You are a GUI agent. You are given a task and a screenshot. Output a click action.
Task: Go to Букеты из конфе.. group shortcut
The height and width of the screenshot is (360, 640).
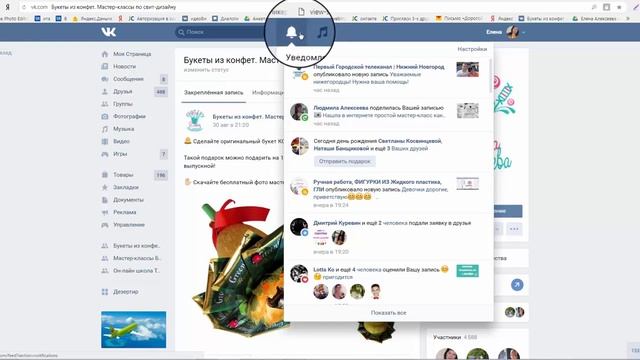click(x=136, y=246)
